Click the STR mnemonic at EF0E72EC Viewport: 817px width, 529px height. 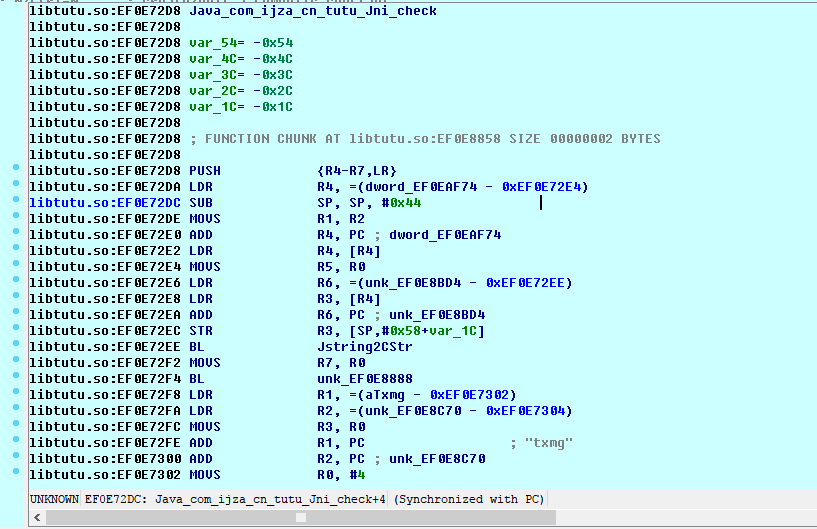point(201,331)
